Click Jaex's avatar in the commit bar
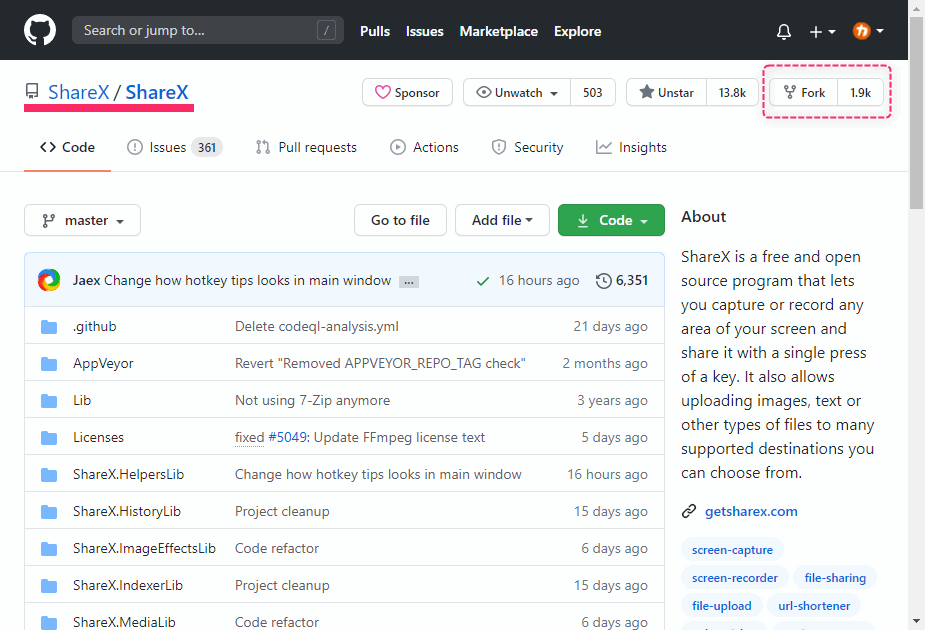925x630 pixels. click(x=49, y=280)
